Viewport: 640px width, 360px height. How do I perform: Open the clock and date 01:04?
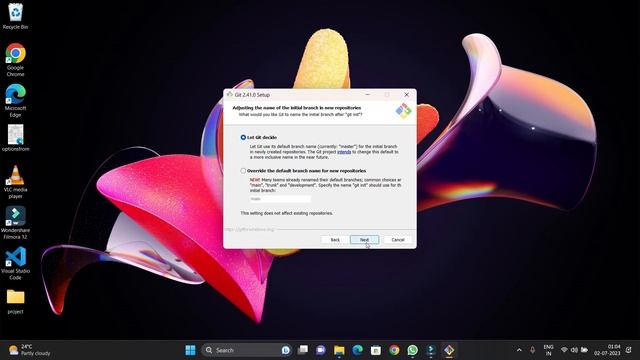tap(607, 350)
